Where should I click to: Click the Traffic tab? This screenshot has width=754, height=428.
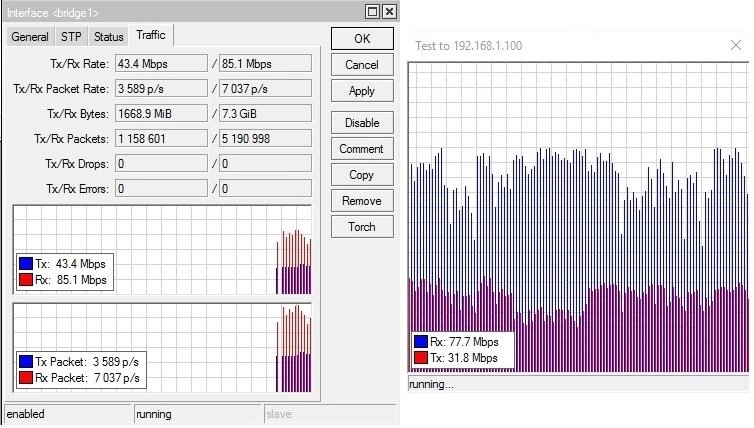point(151,36)
